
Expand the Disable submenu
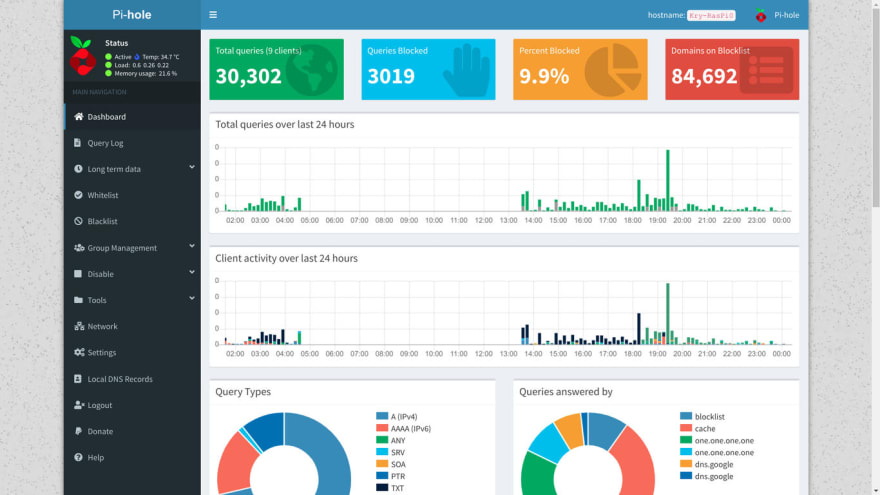tap(132, 274)
